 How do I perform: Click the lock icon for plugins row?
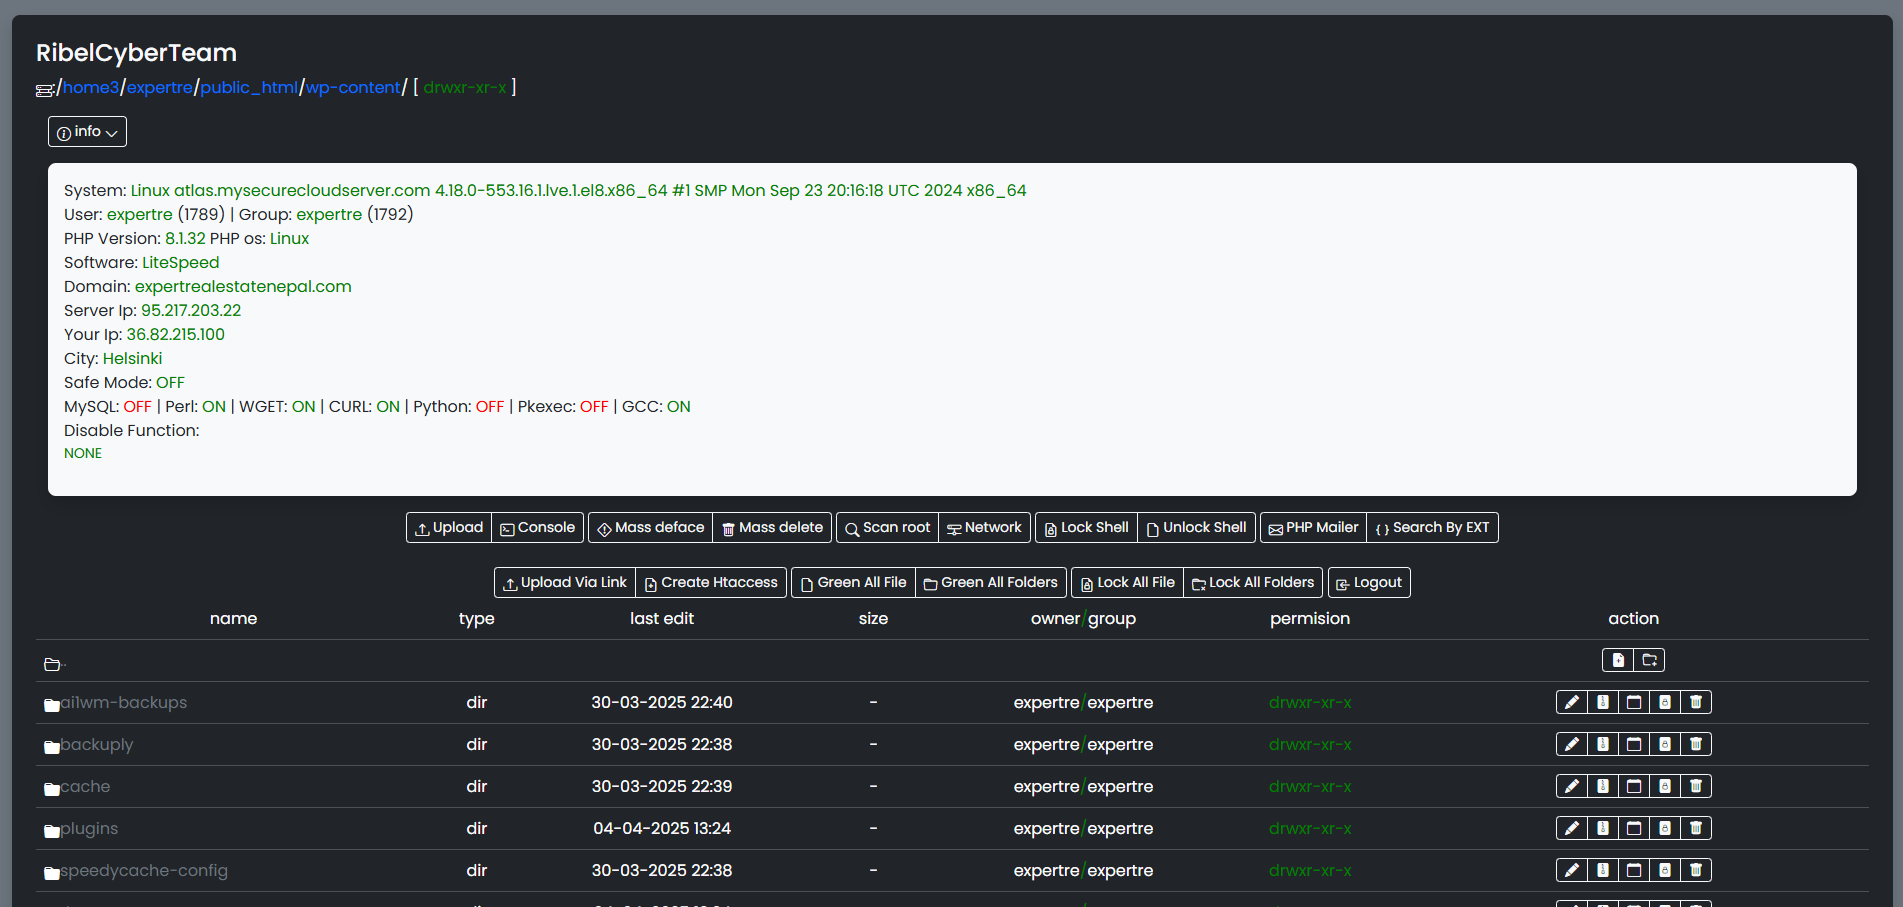[x=1664, y=828]
